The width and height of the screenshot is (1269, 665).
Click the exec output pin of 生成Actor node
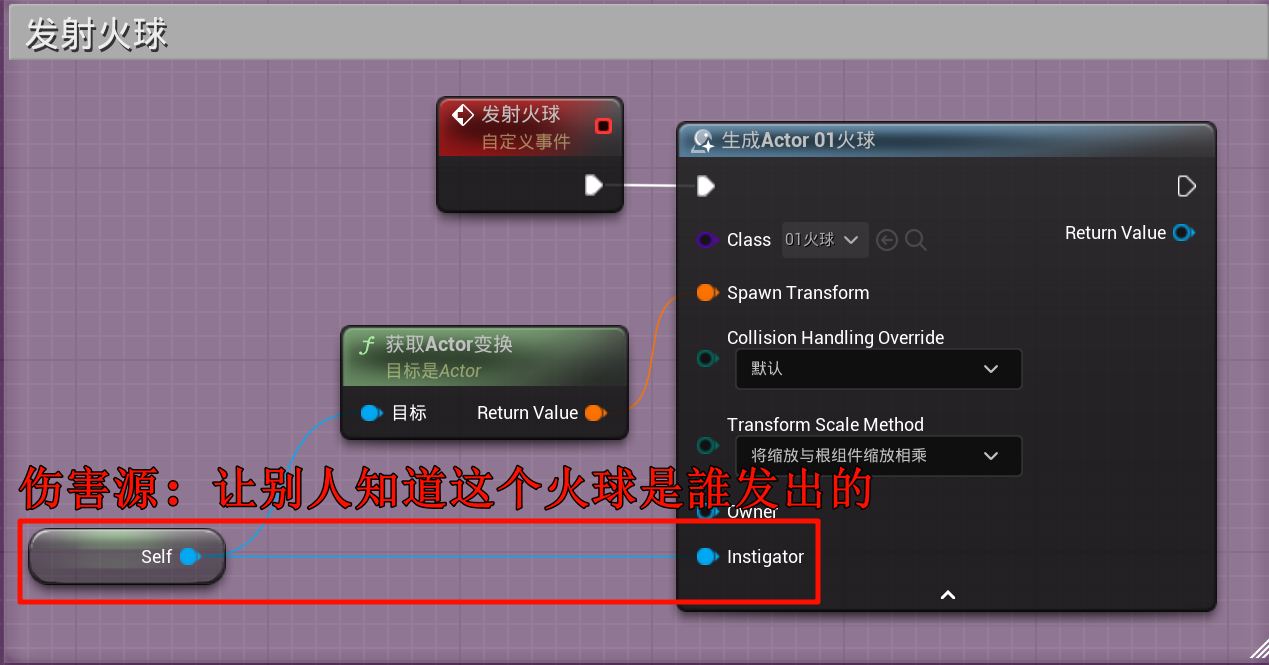[1186, 186]
